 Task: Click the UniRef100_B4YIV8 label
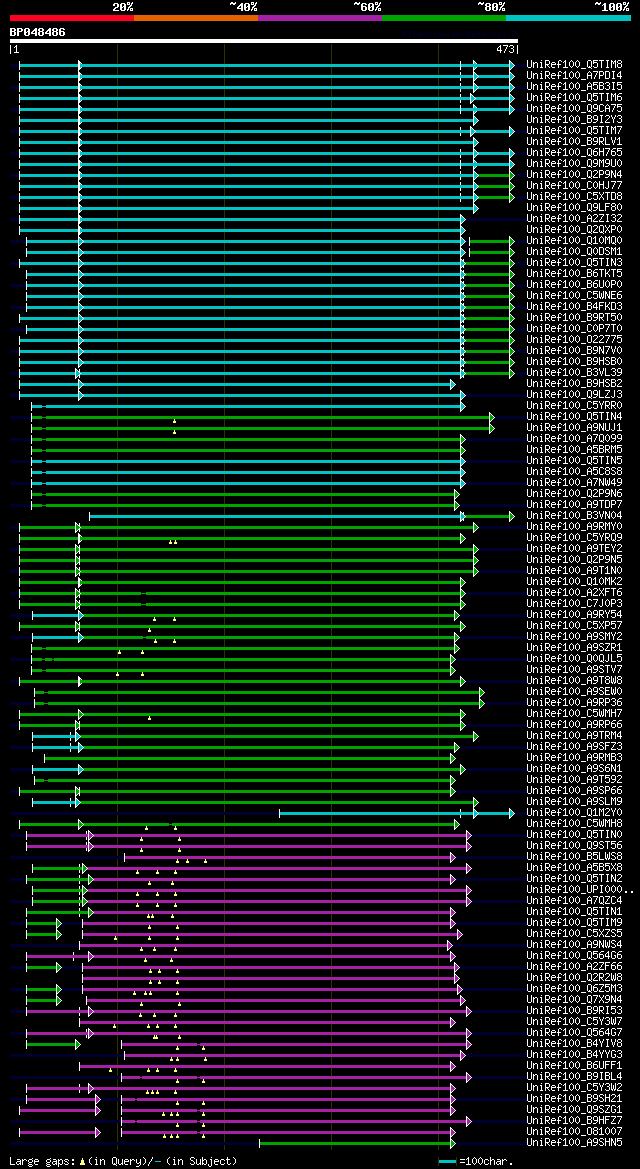[574, 1043]
